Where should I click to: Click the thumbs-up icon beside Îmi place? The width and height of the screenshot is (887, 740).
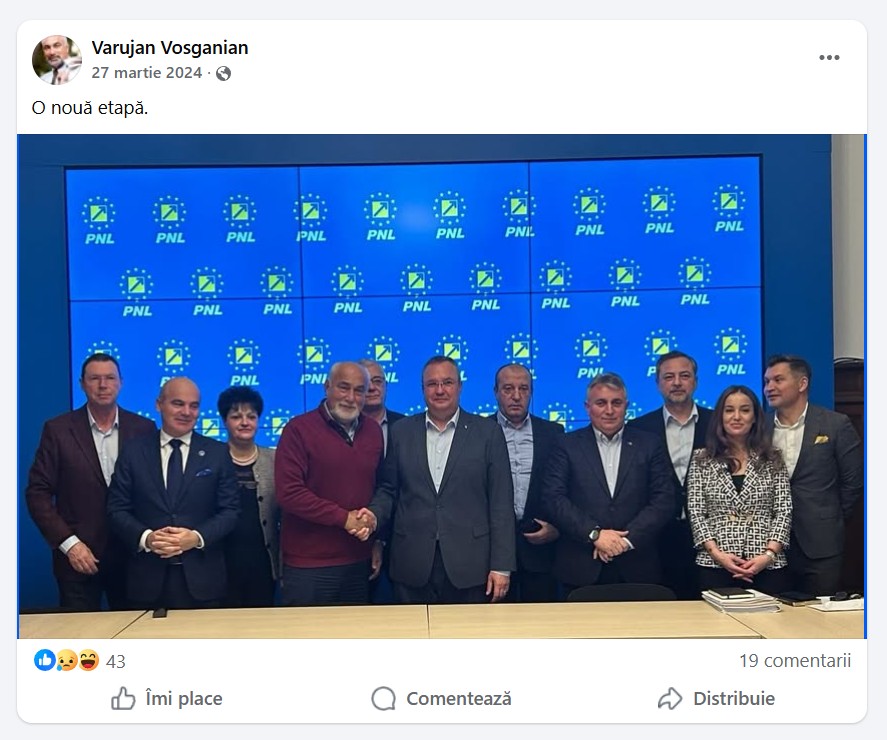click(x=123, y=699)
